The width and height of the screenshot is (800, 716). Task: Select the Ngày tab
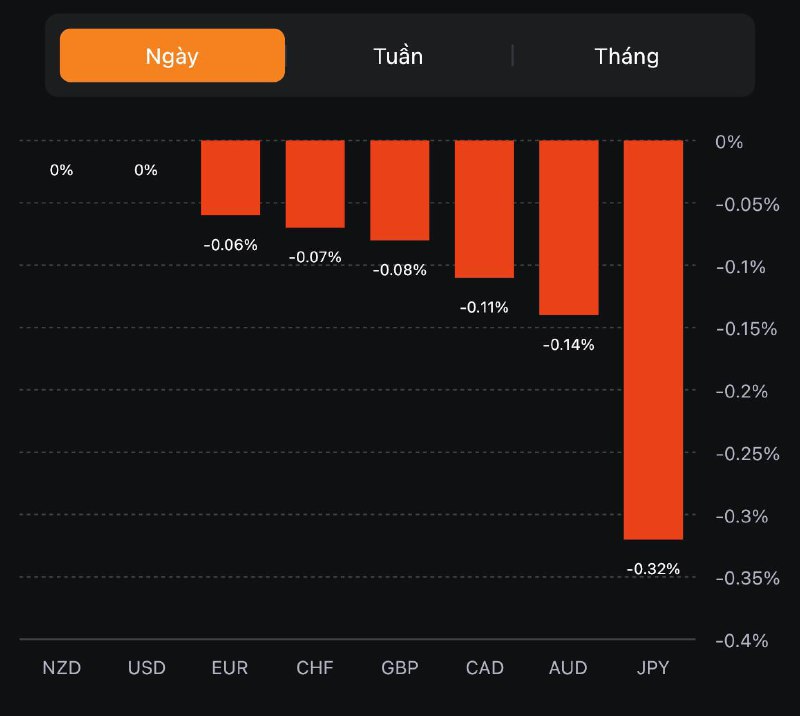tap(172, 55)
